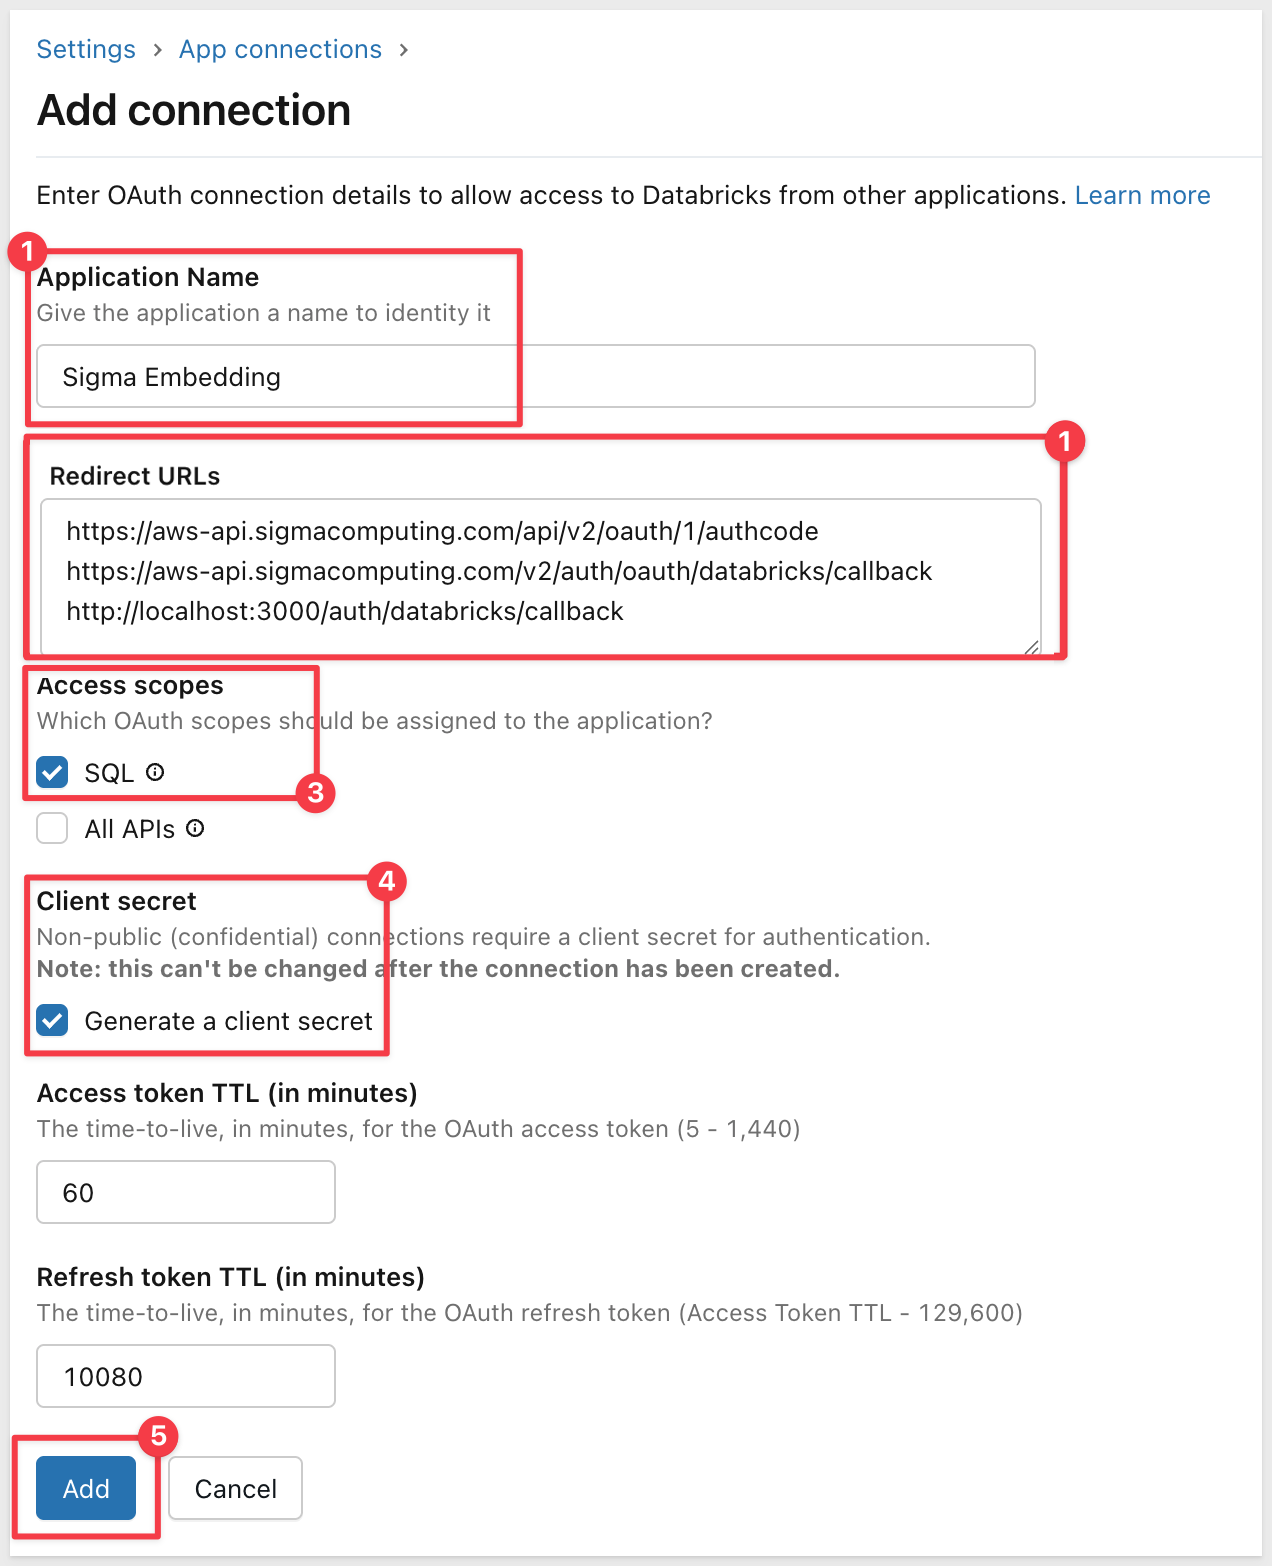1272x1566 pixels.
Task: Open the Learn more link
Action: pos(1142,195)
